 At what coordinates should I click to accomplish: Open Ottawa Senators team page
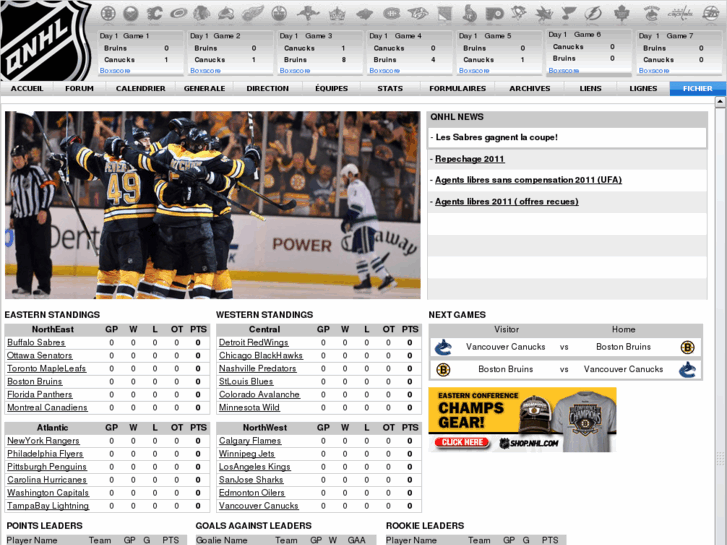[x=39, y=356]
